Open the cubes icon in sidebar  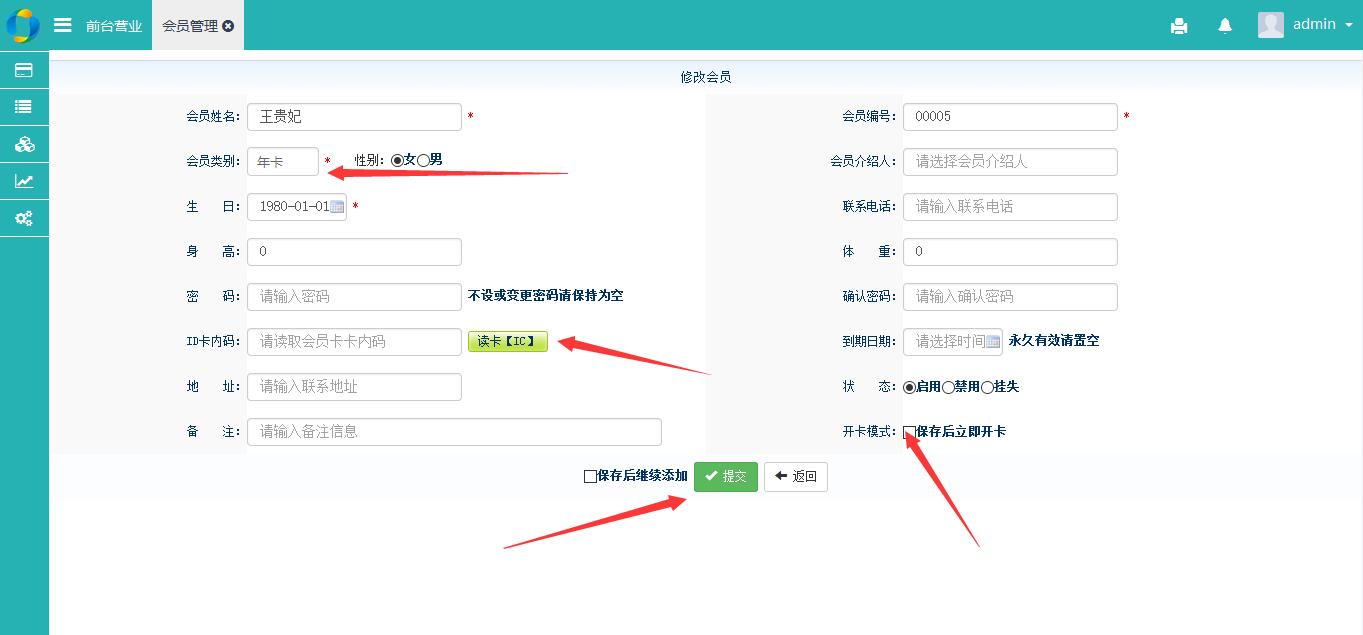click(x=24, y=144)
